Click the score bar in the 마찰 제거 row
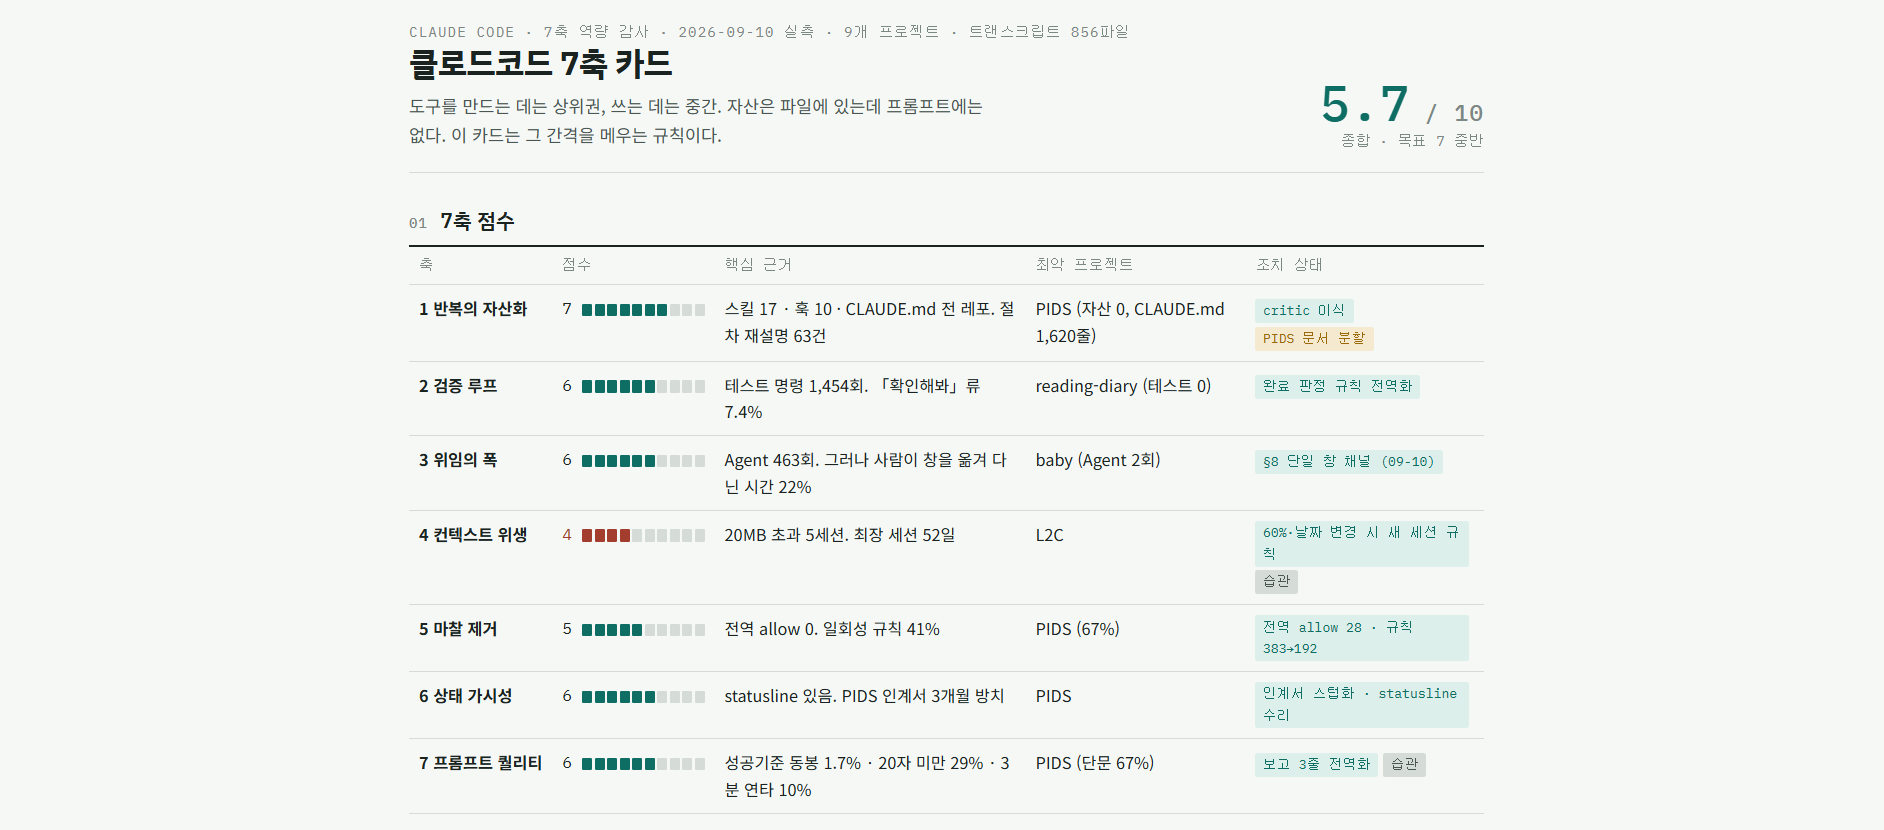Viewport: 1884px width, 830px height. [x=643, y=630]
